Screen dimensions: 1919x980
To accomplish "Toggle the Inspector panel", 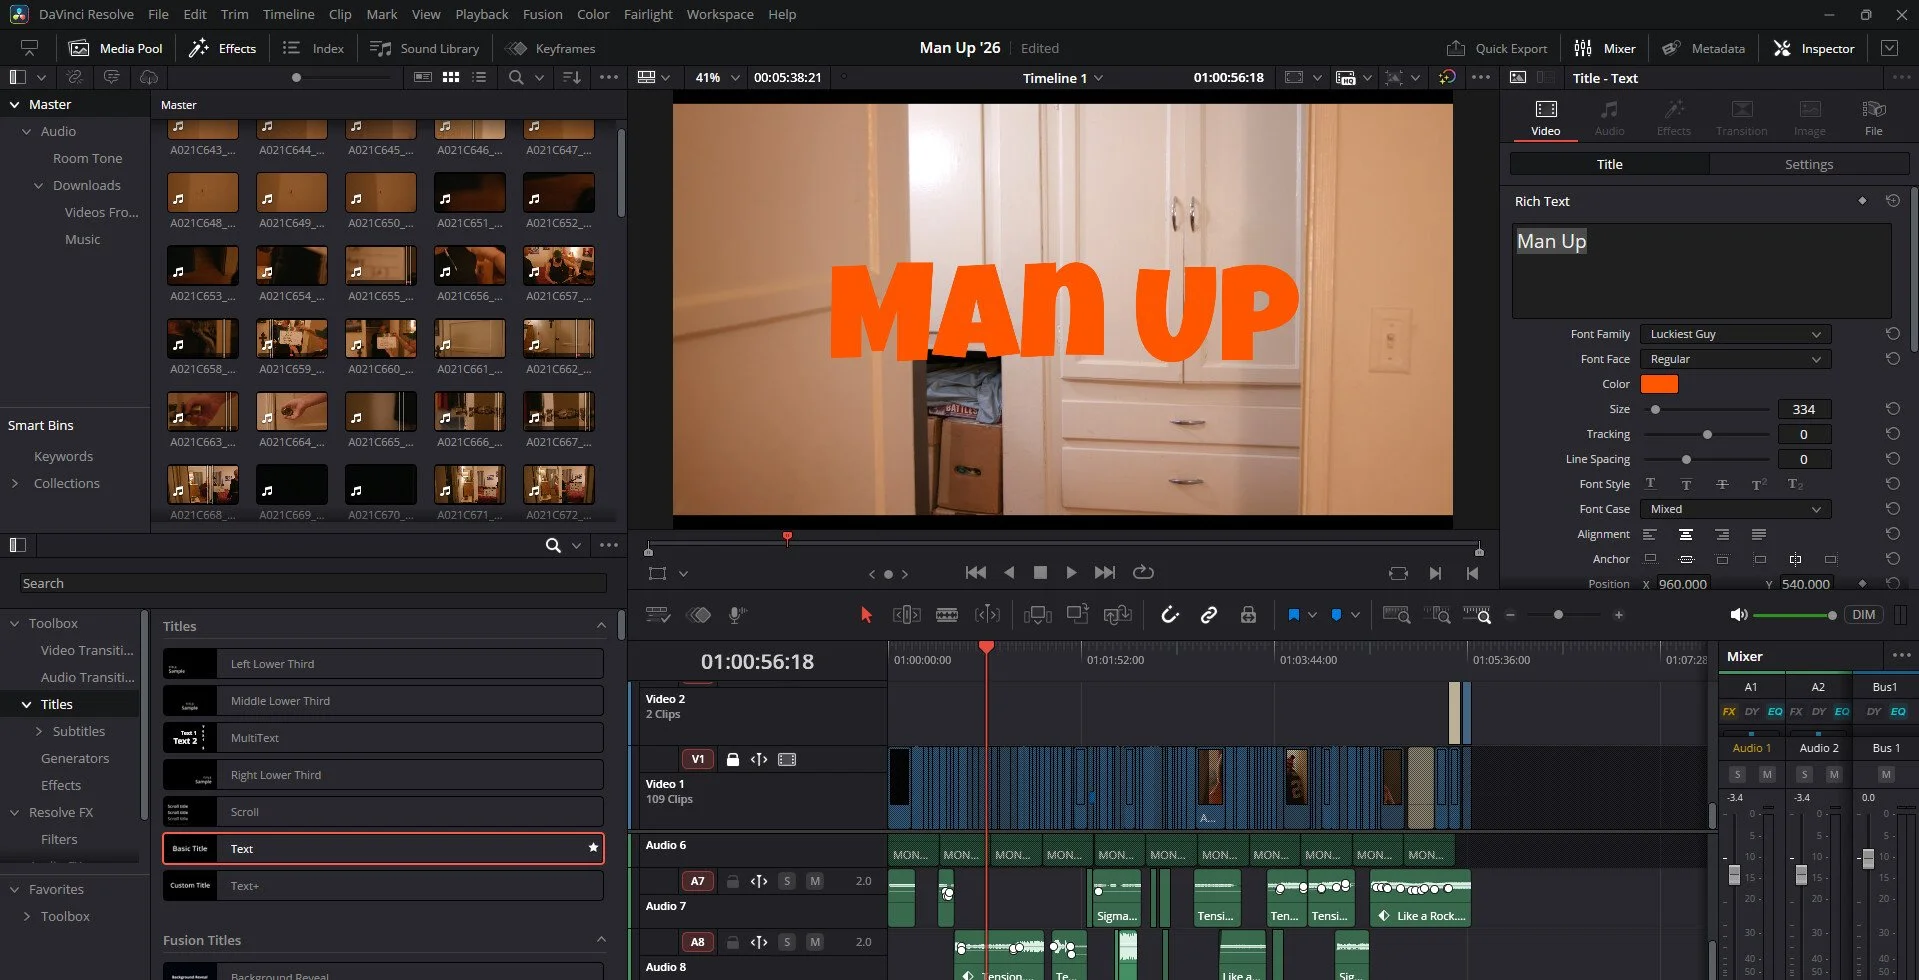I will tap(1813, 48).
